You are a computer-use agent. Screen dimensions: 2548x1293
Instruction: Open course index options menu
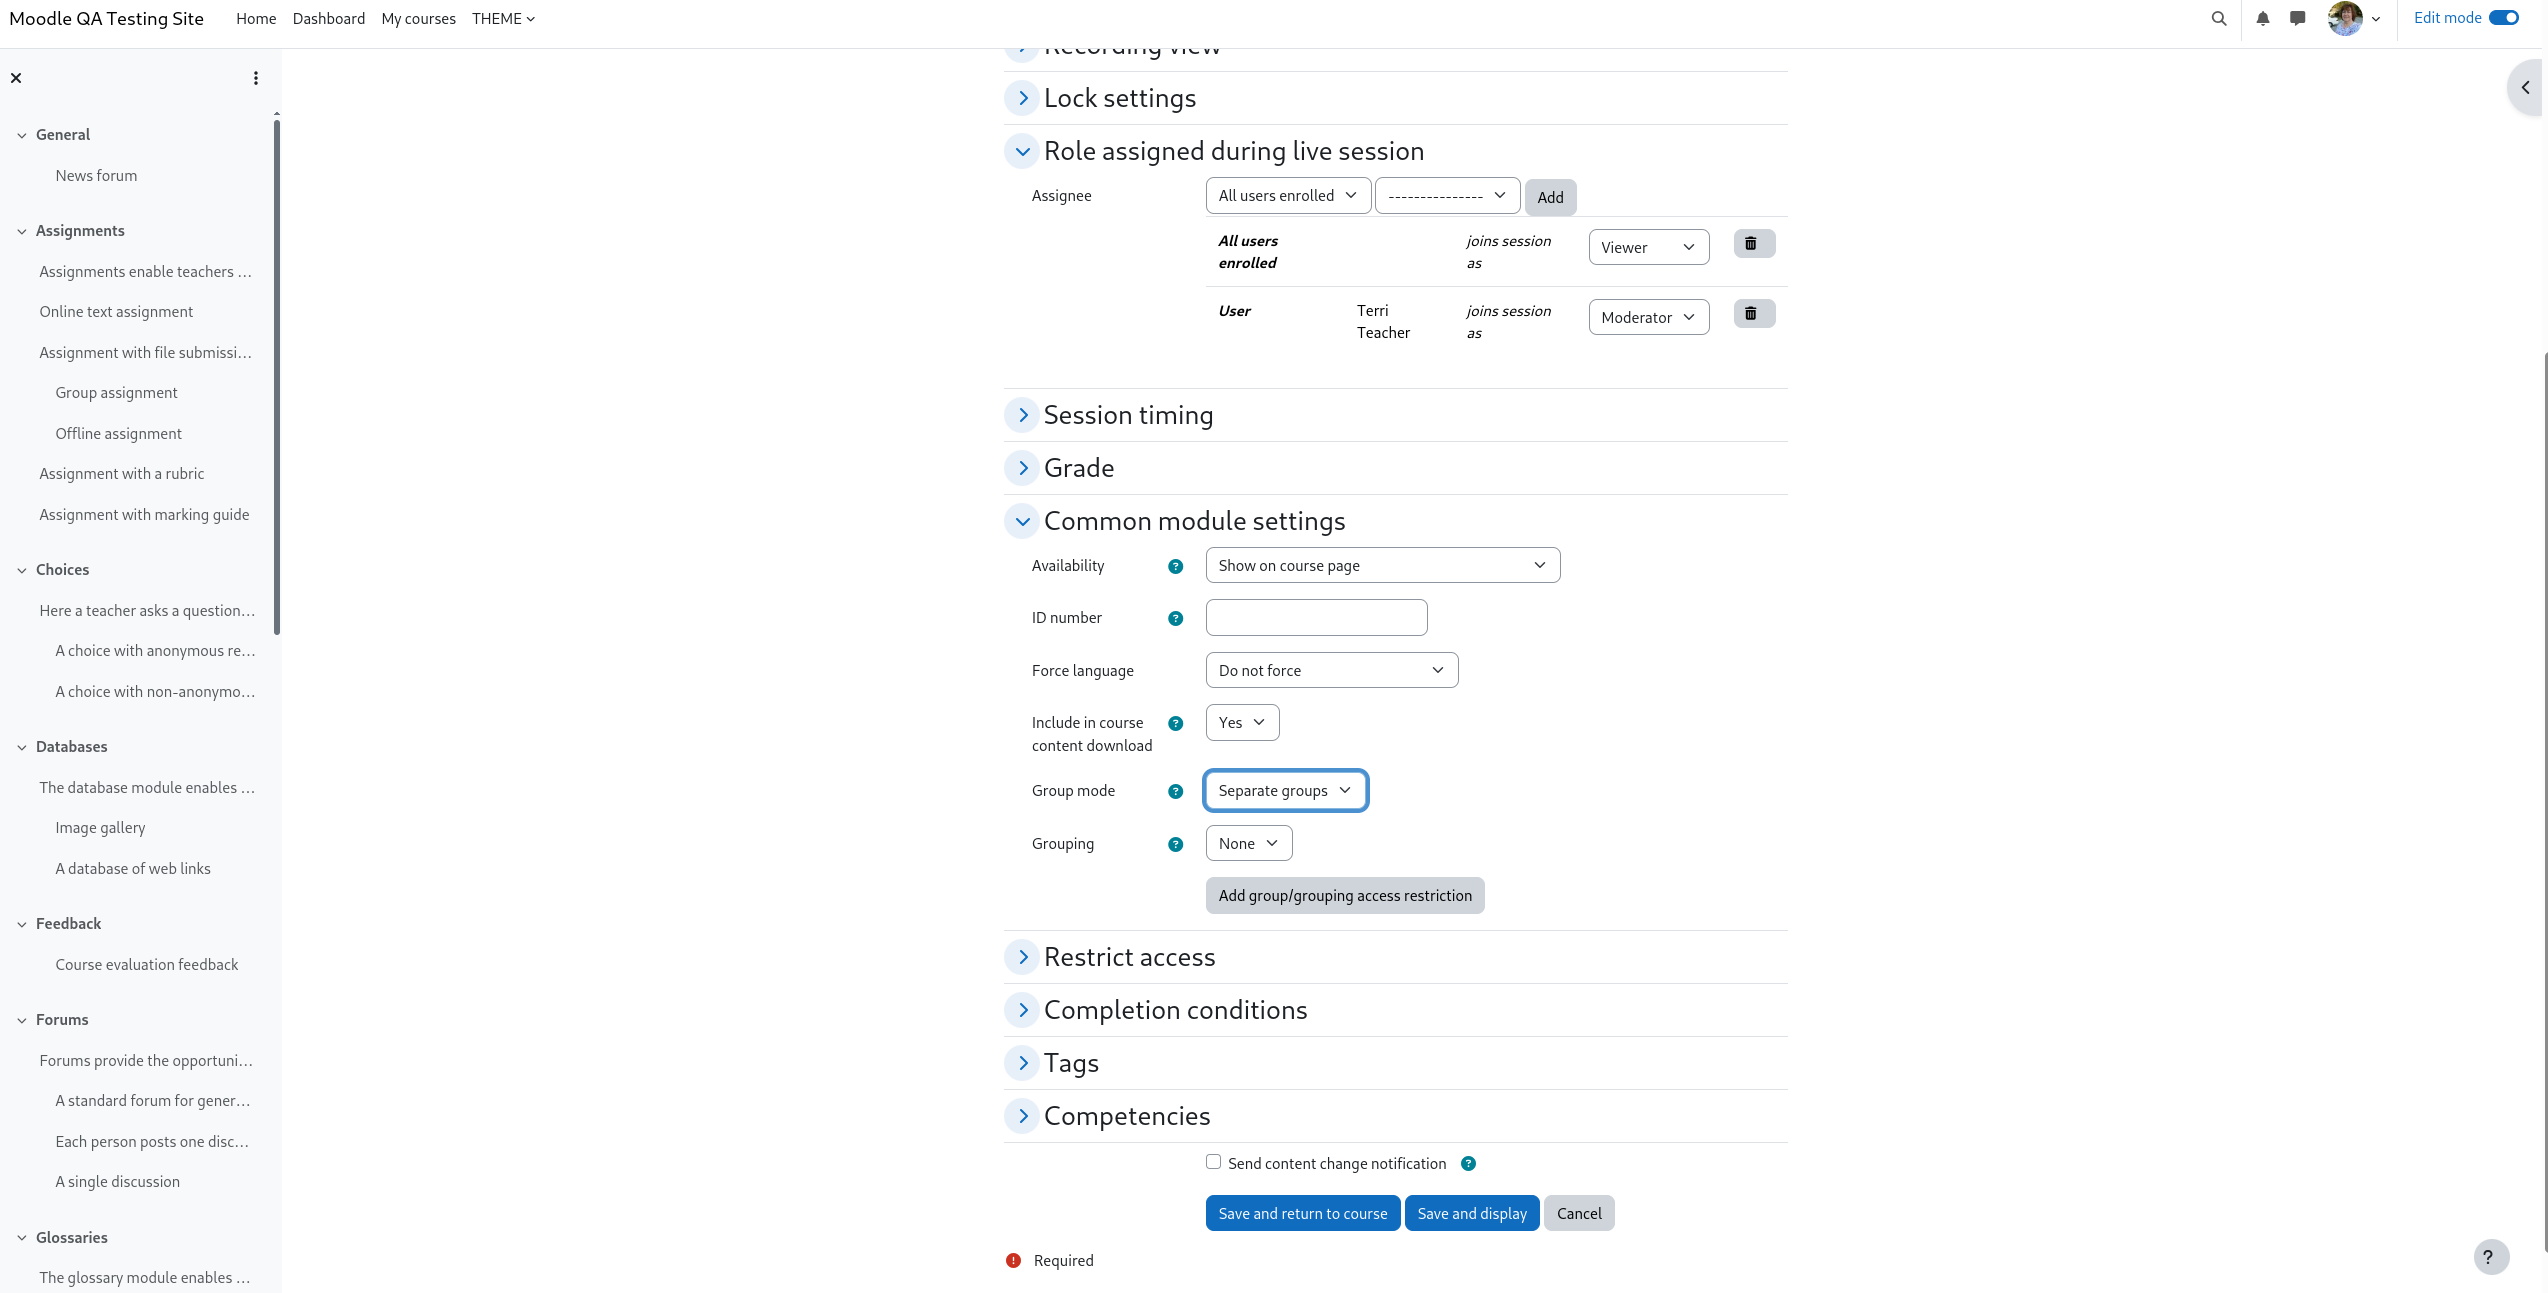click(256, 78)
